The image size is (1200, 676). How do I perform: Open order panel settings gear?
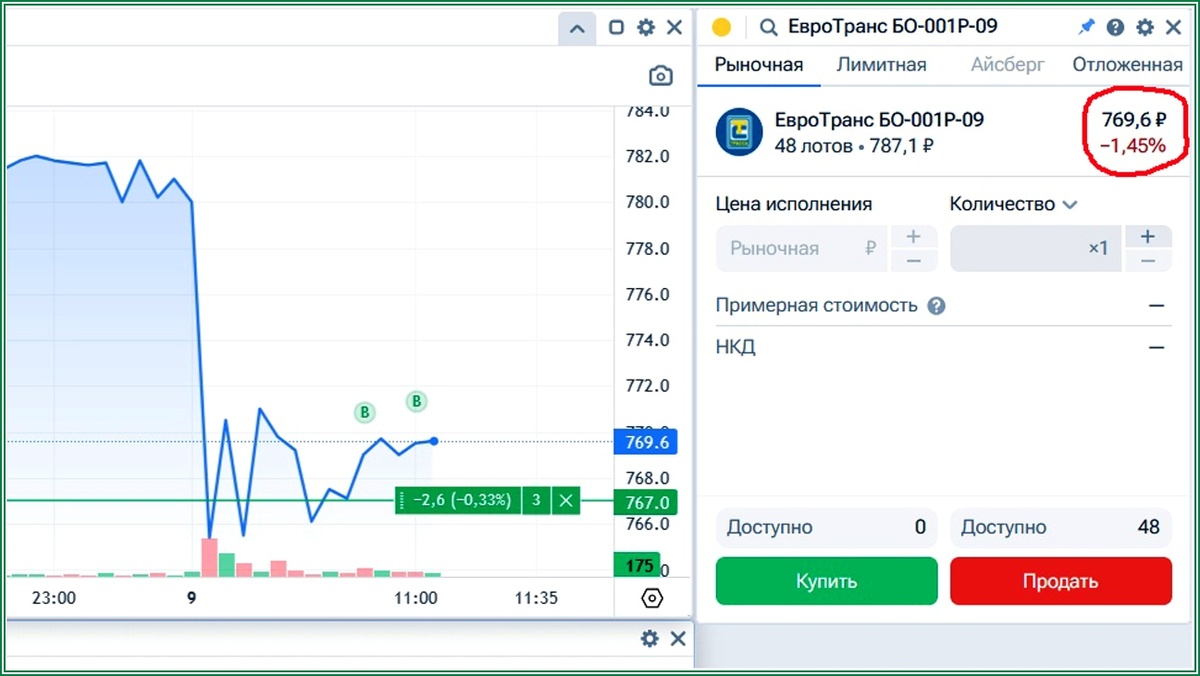[x=1144, y=26]
